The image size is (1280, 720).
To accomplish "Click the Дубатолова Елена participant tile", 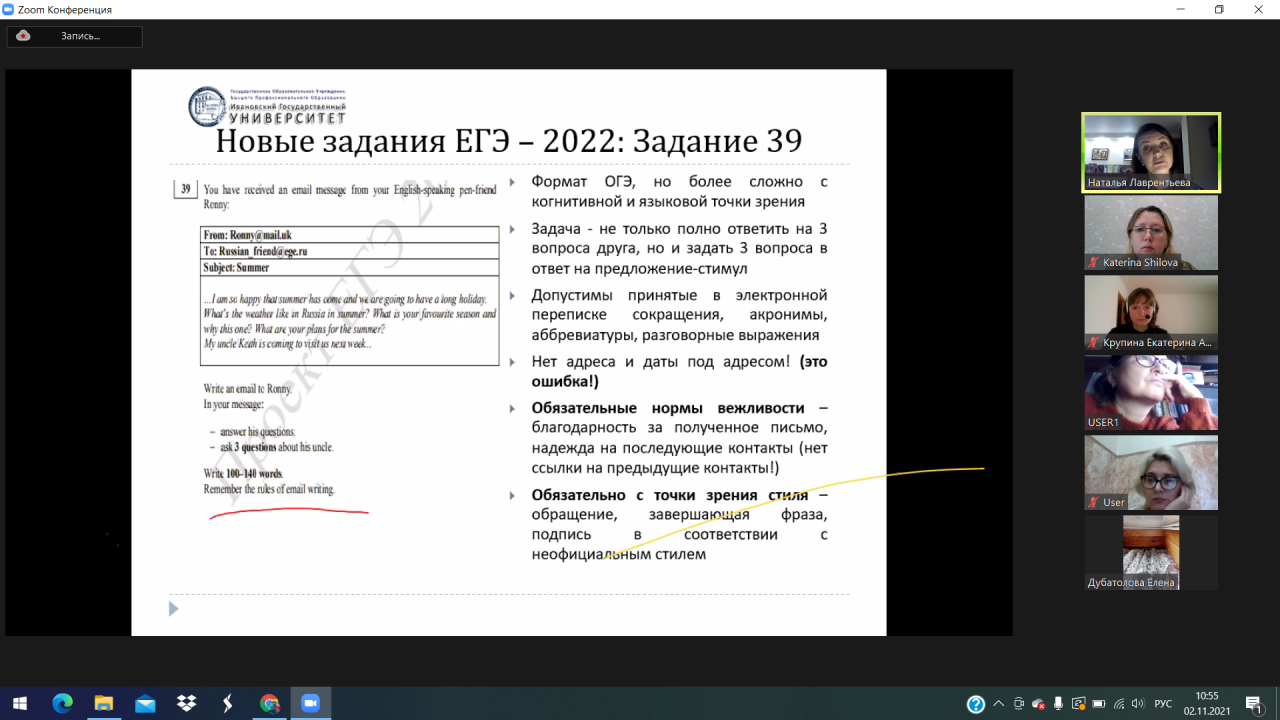I will pyautogui.click(x=1150, y=552).
